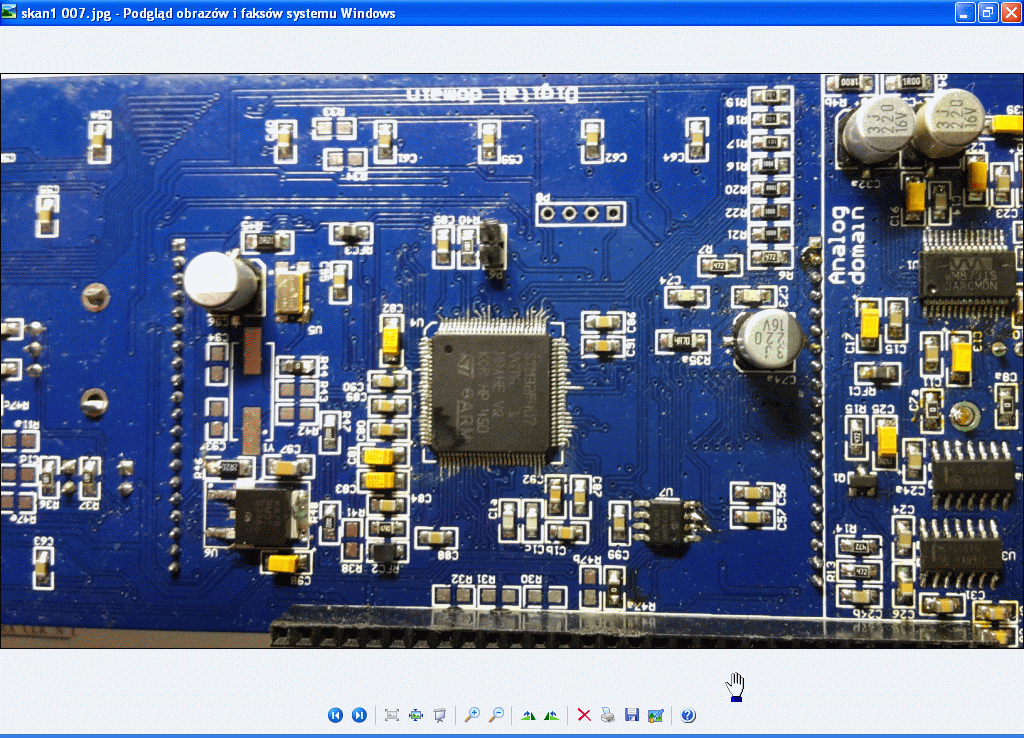The height and width of the screenshot is (738, 1024).
Task: Go to the previous image
Action: pyautogui.click(x=336, y=715)
